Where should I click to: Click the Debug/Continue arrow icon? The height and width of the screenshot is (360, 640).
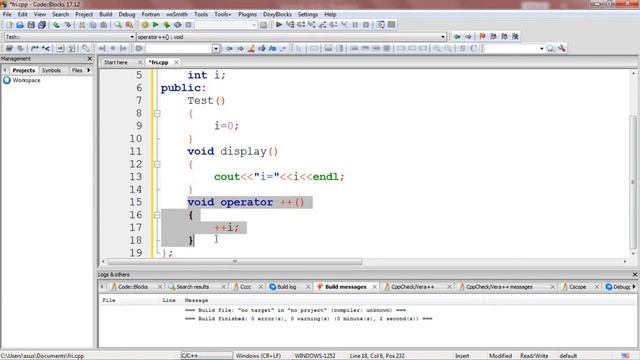[279, 24]
